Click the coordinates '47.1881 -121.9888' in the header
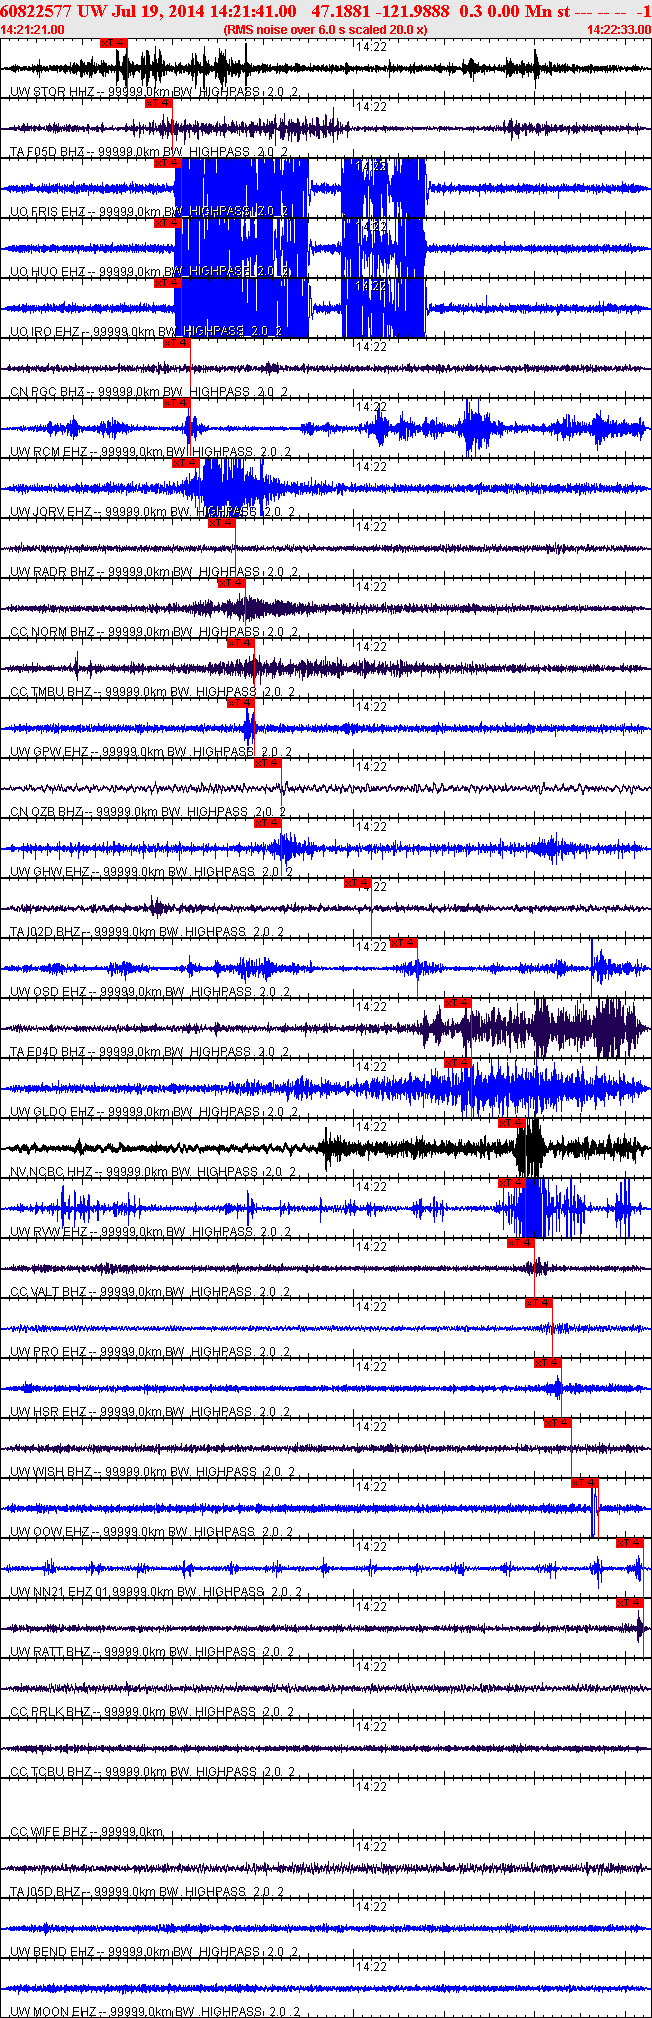This screenshot has width=652, height=2018. (x=381, y=10)
